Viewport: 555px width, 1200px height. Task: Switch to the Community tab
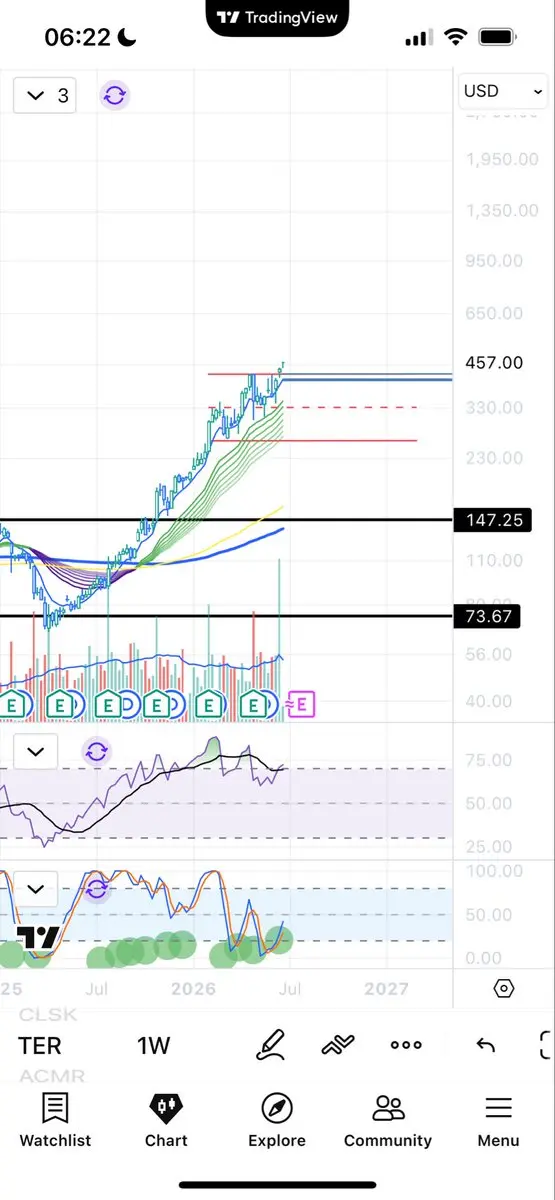(x=388, y=1119)
